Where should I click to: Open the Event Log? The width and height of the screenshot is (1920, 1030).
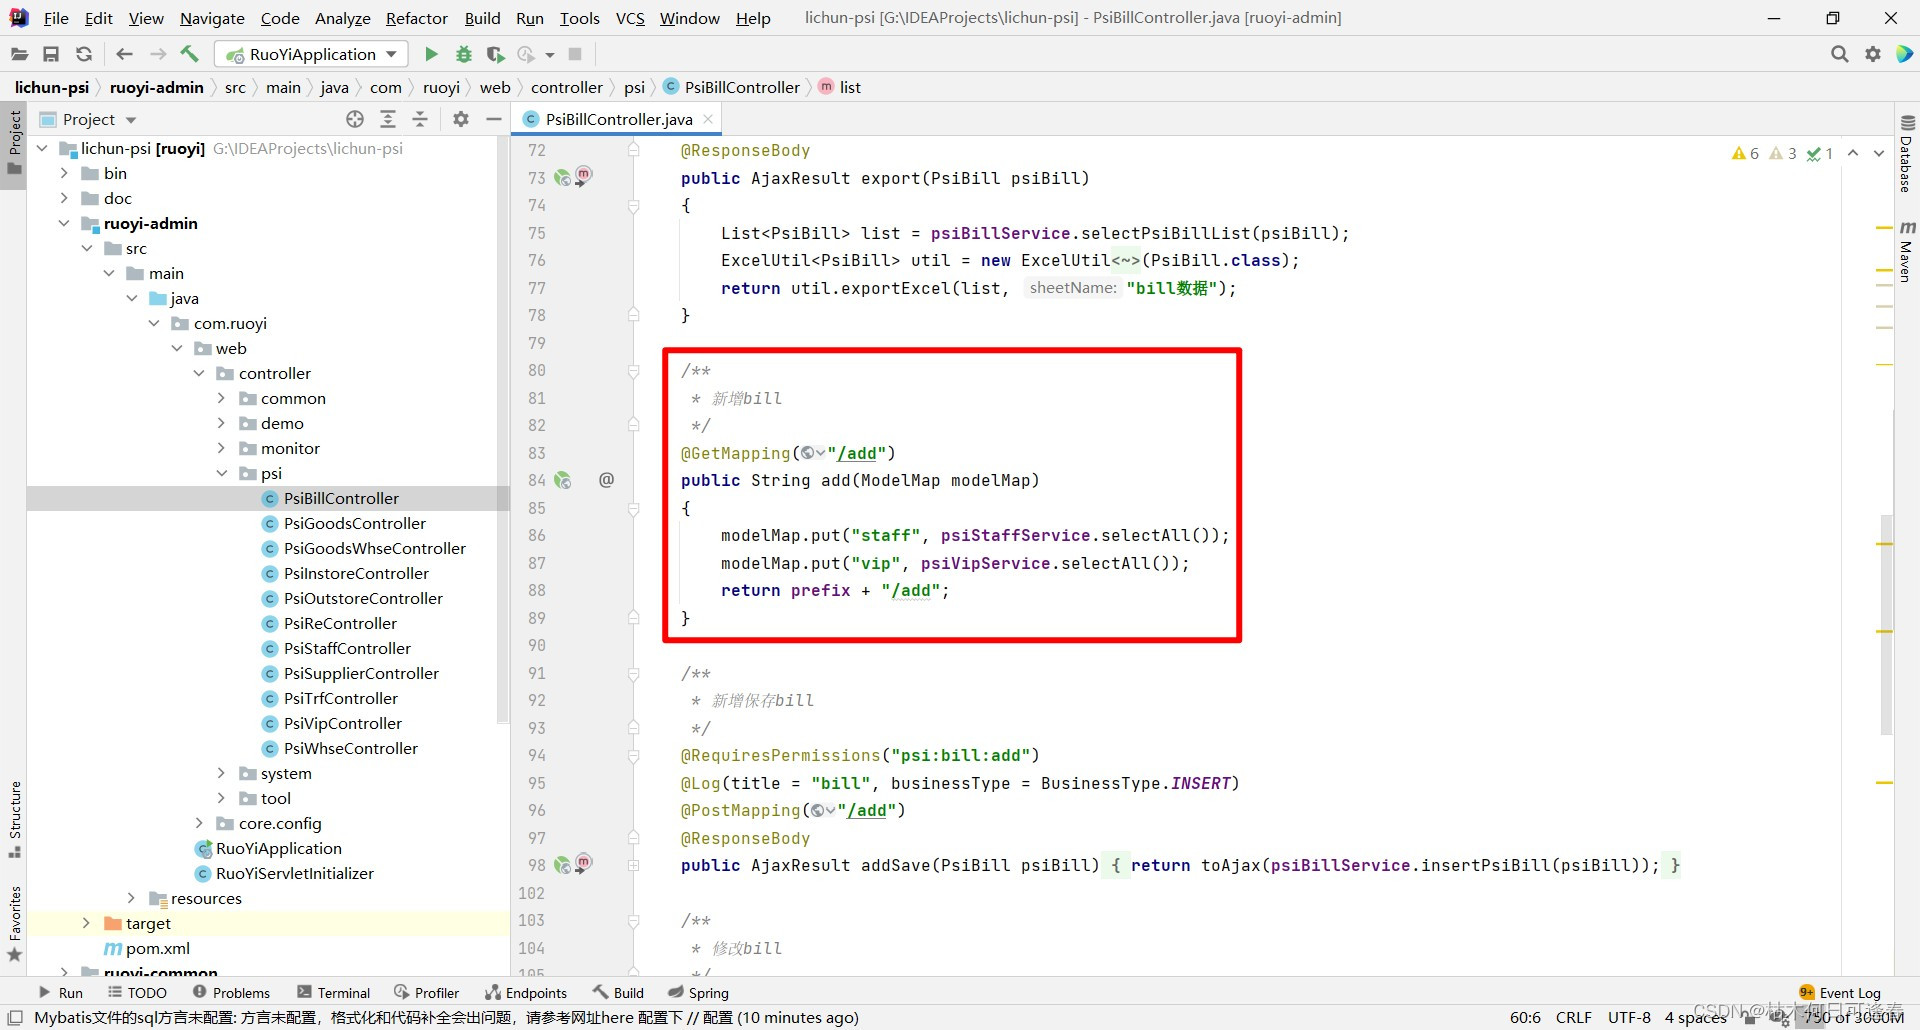pos(1840,993)
